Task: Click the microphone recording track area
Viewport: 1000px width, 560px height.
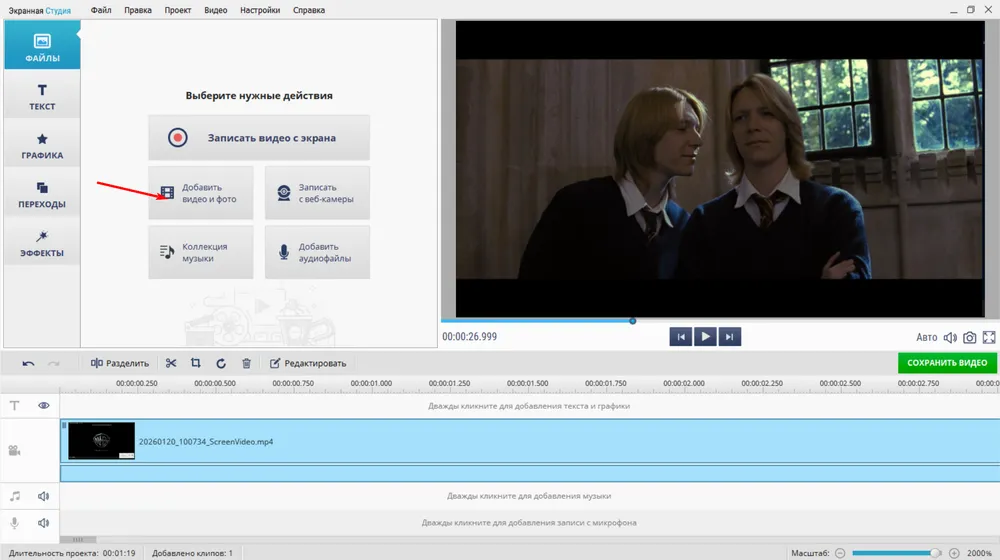Action: tap(529, 522)
